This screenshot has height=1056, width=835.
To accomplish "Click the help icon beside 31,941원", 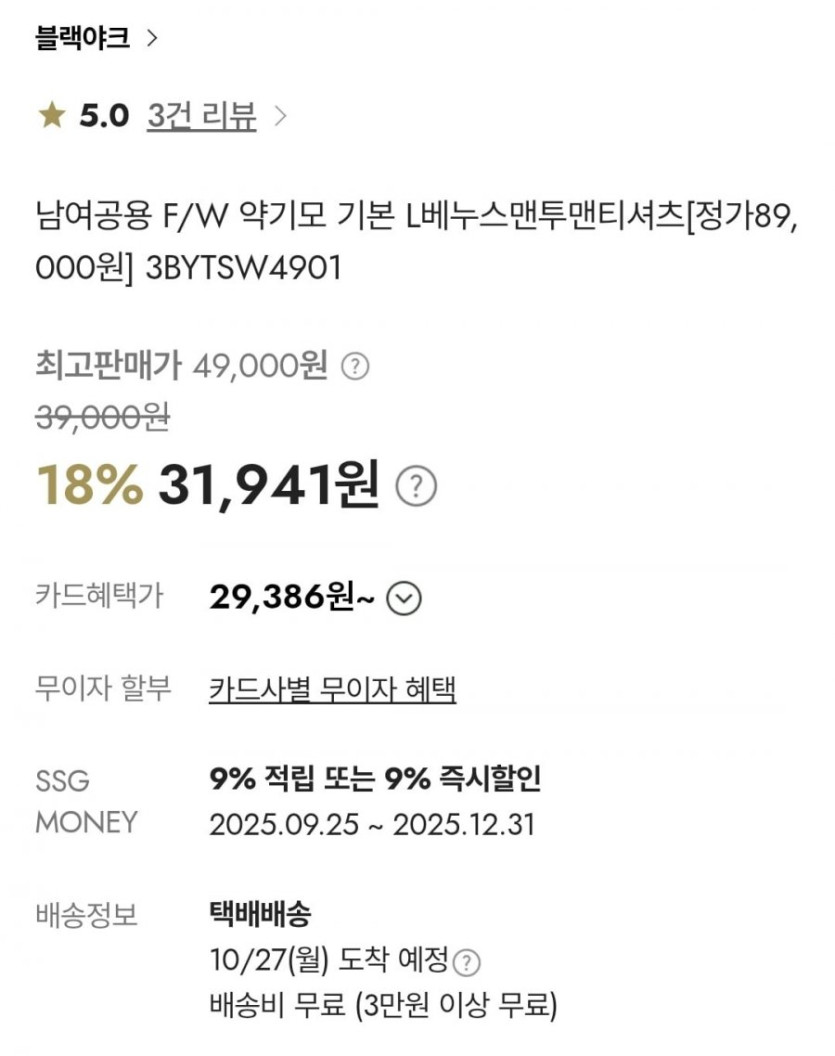I will 417,488.
